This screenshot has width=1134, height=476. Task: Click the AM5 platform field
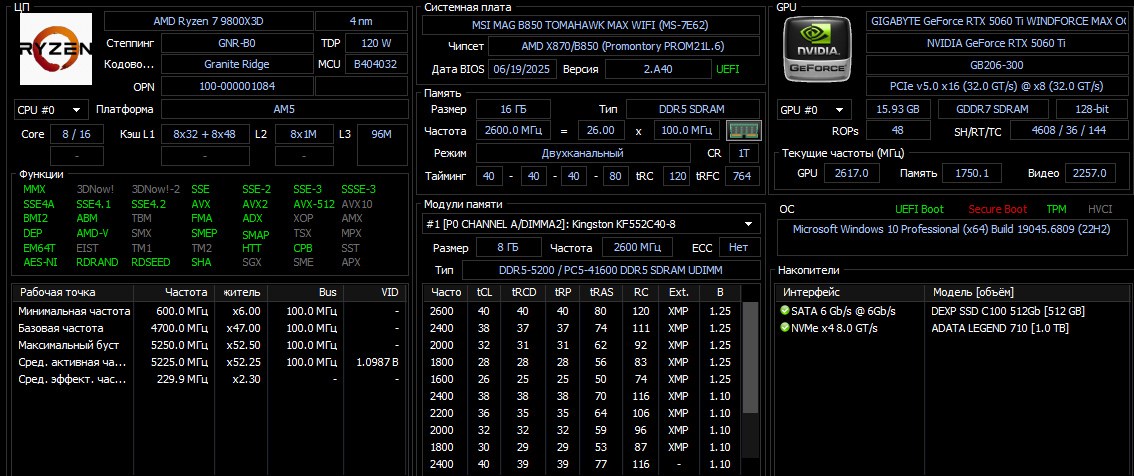(x=284, y=110)
